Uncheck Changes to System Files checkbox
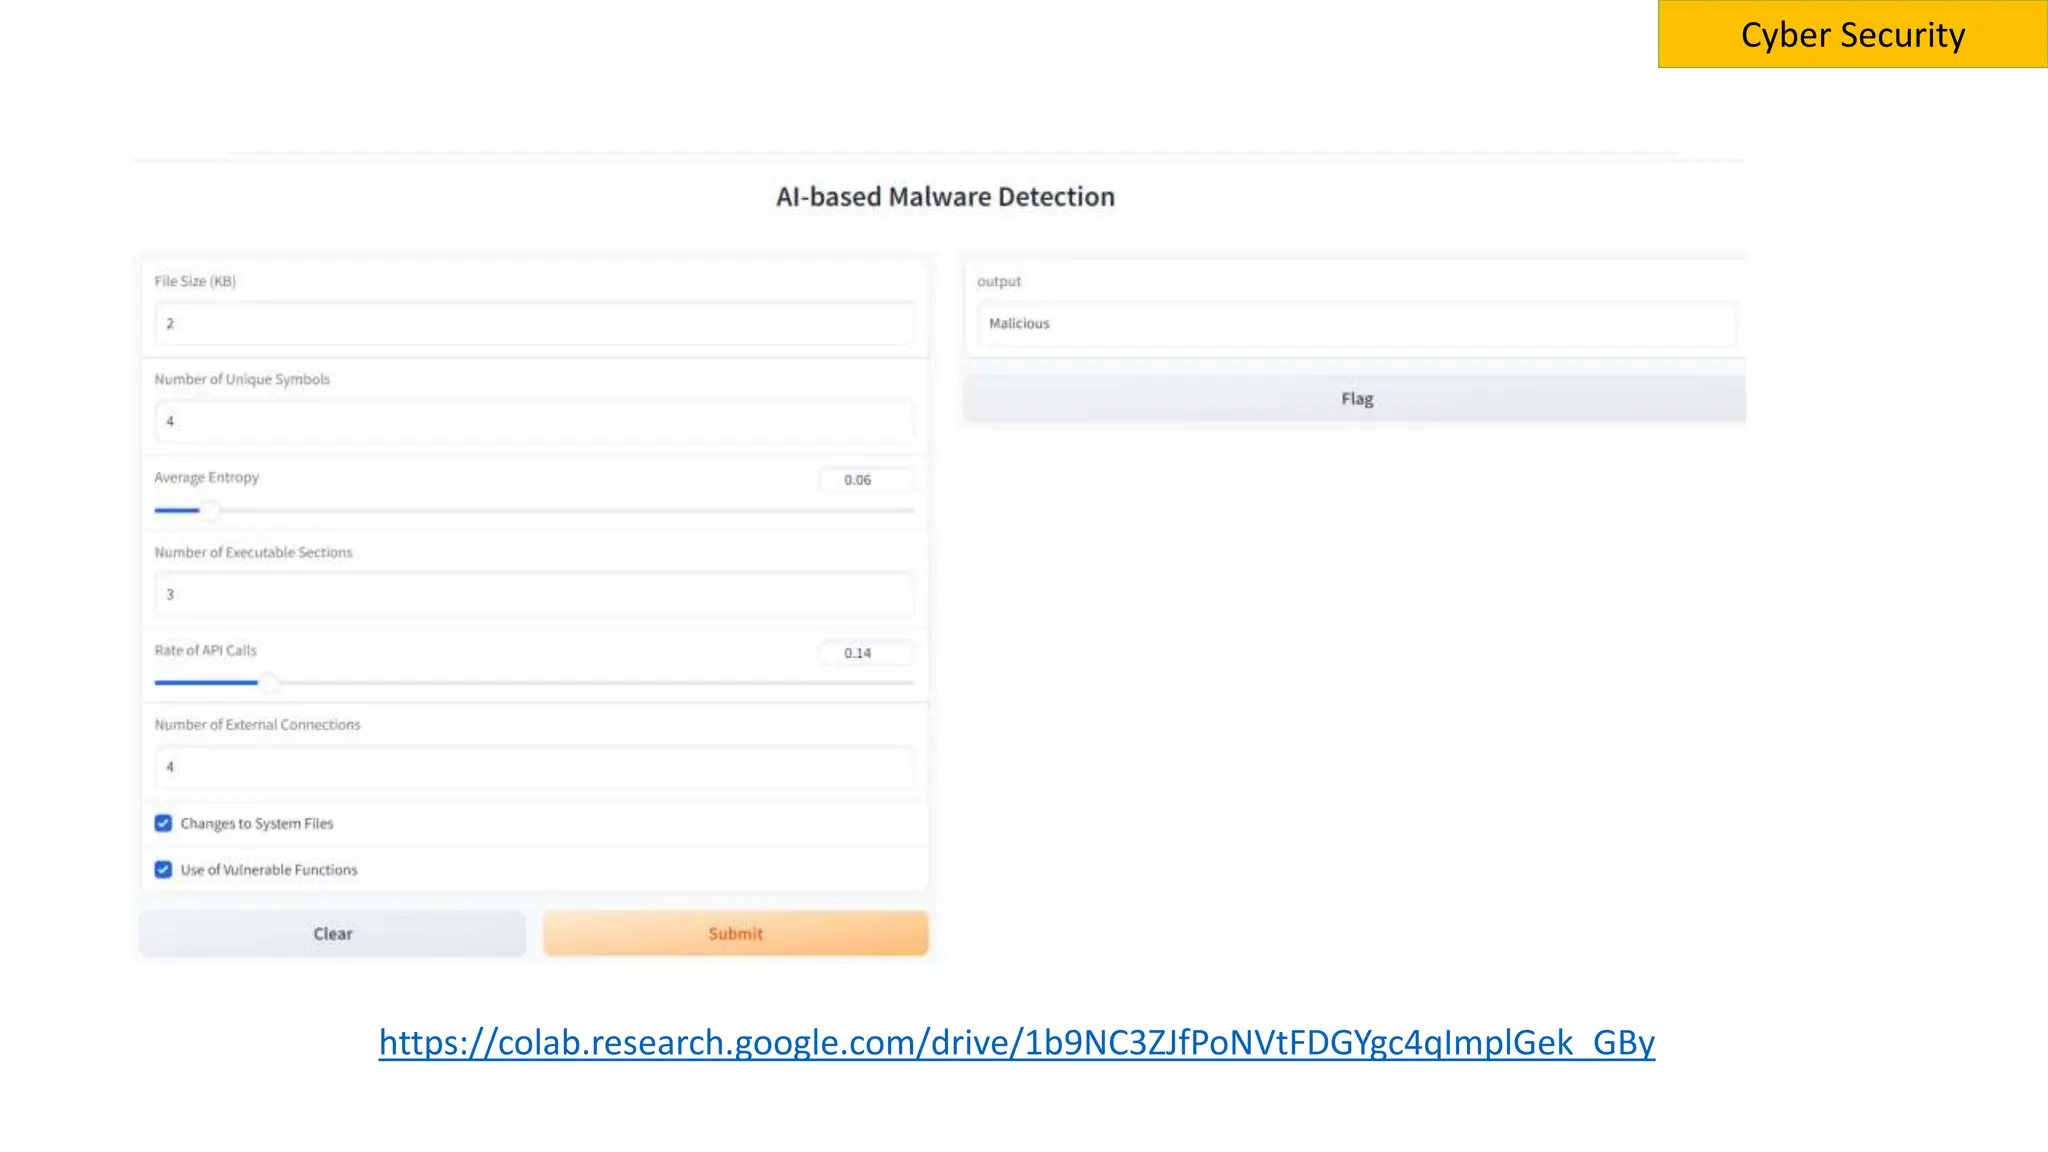The width and height of the screenshot is (2048, 1152). tap(163, 823)
